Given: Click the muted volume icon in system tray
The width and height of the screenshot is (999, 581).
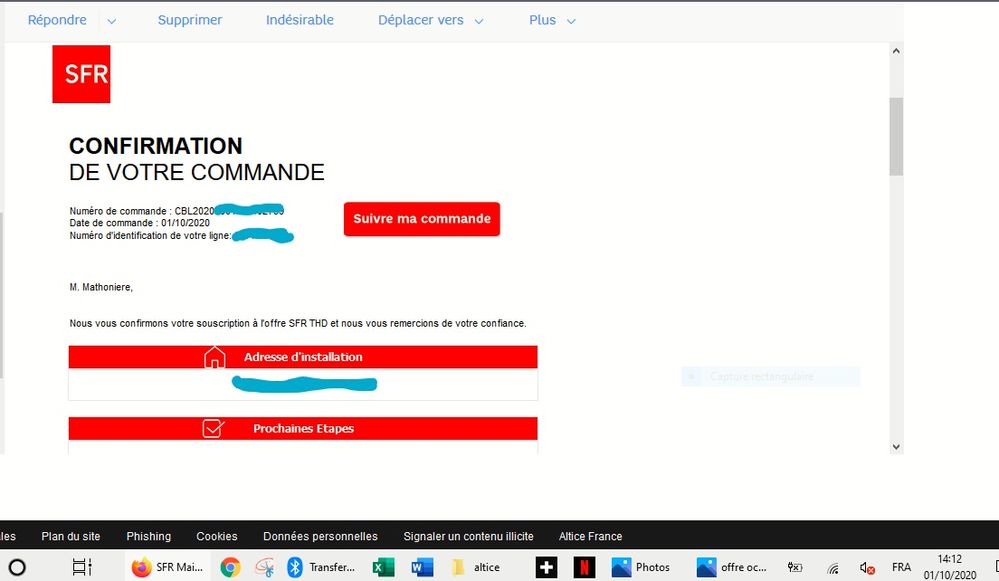Looking at the screenshot, I should (x=867, y=567).
